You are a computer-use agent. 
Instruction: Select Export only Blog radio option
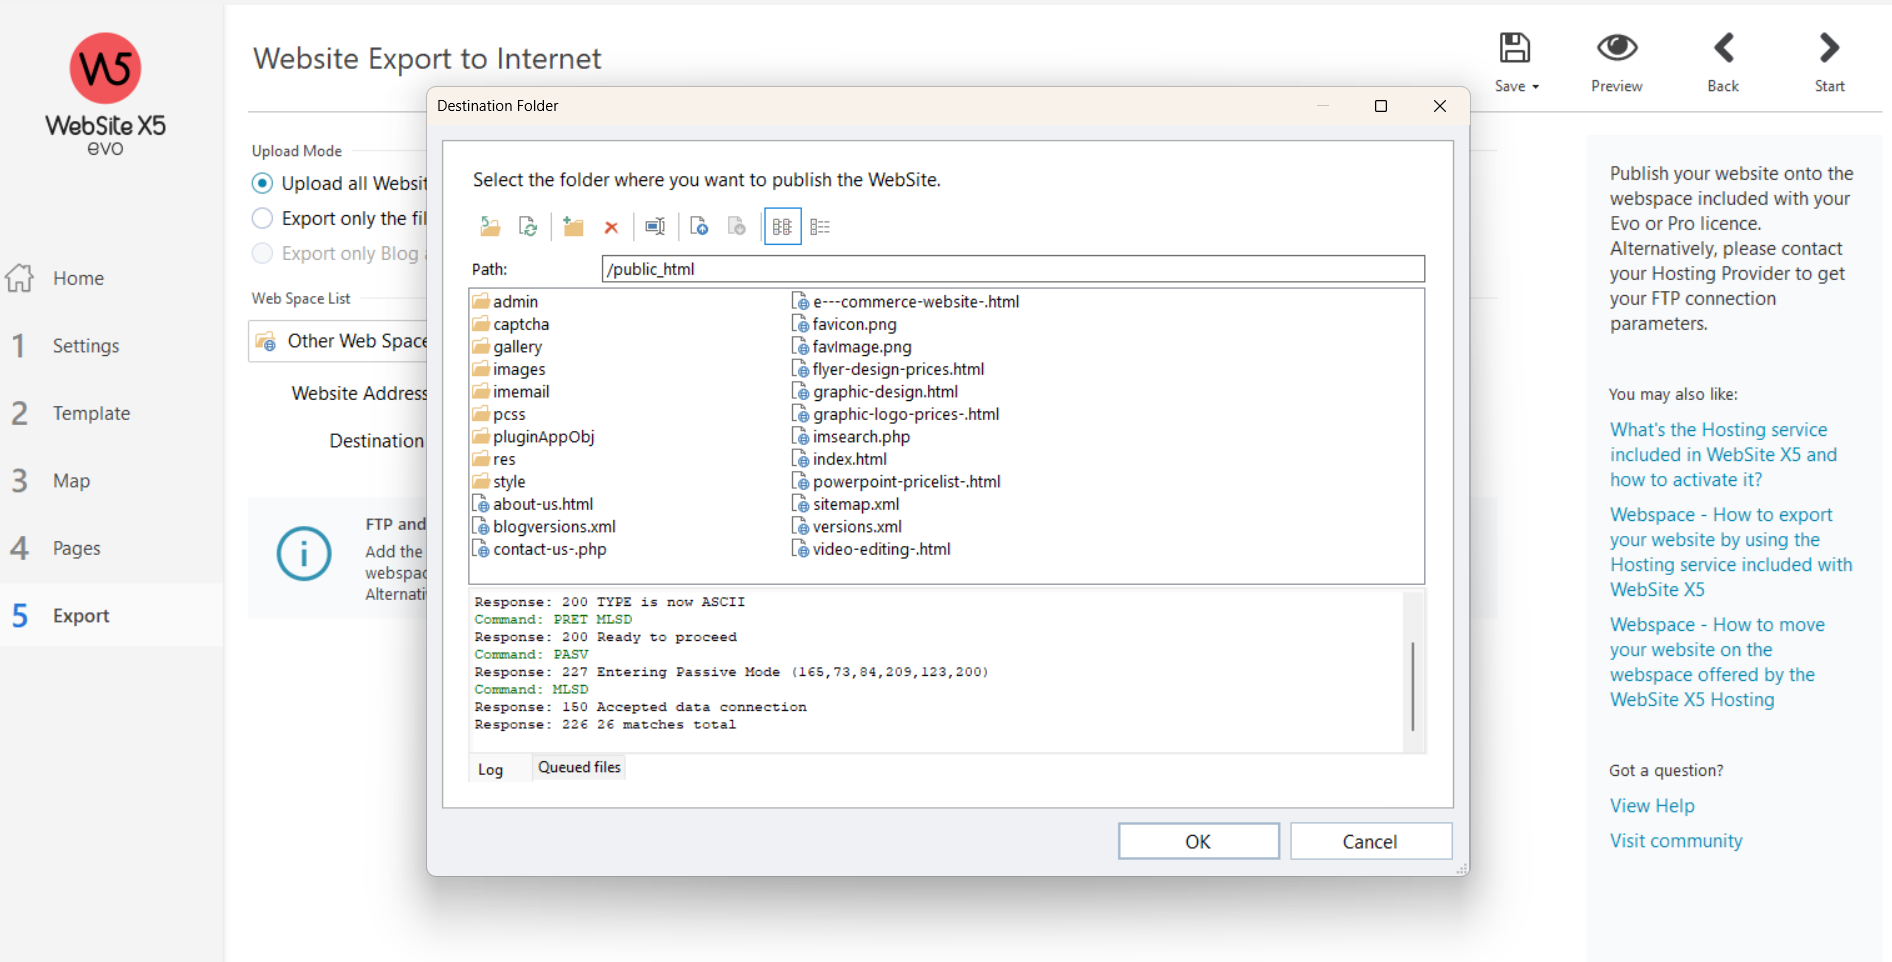coord(262,253)
